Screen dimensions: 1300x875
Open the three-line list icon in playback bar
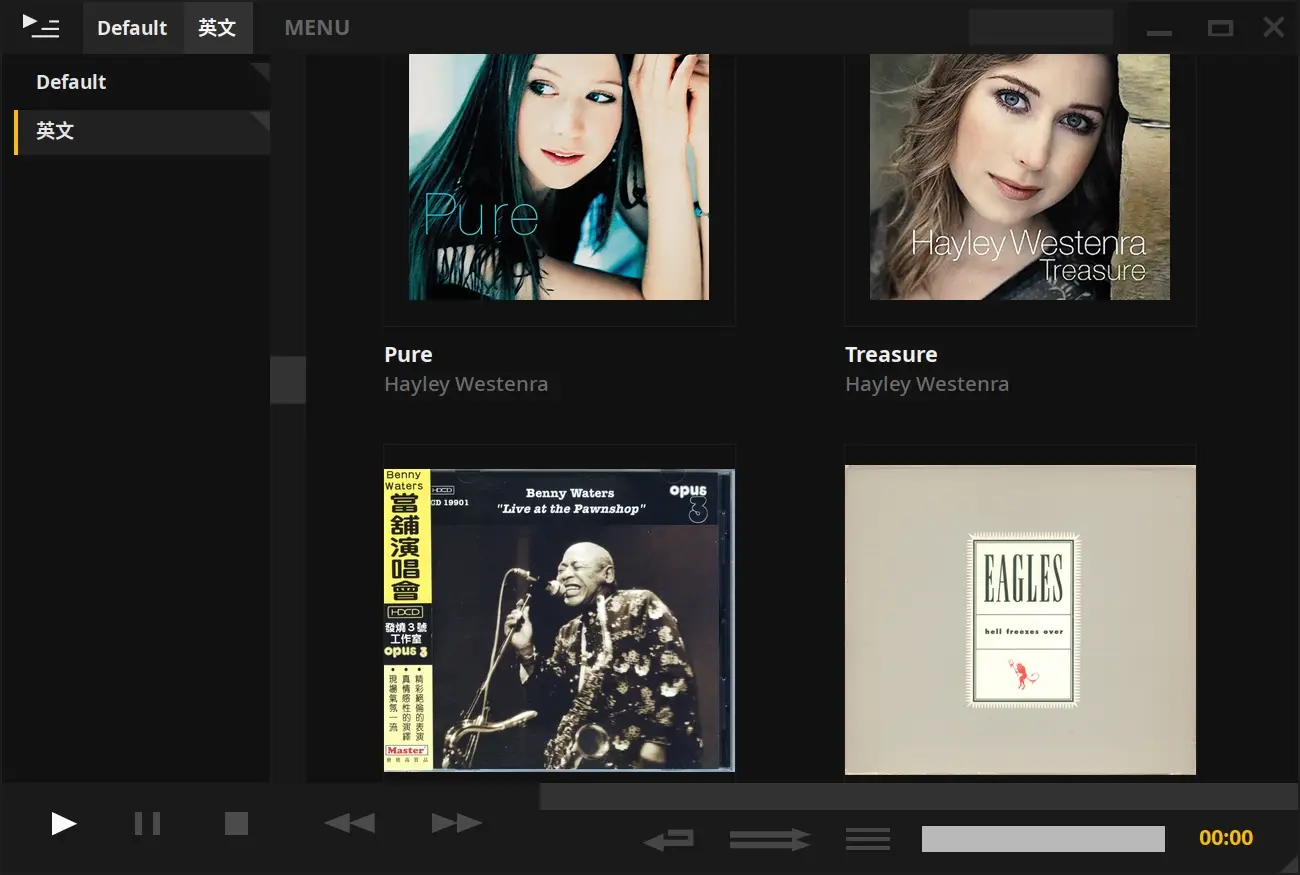pyautogui.click(x=868, y=839)
